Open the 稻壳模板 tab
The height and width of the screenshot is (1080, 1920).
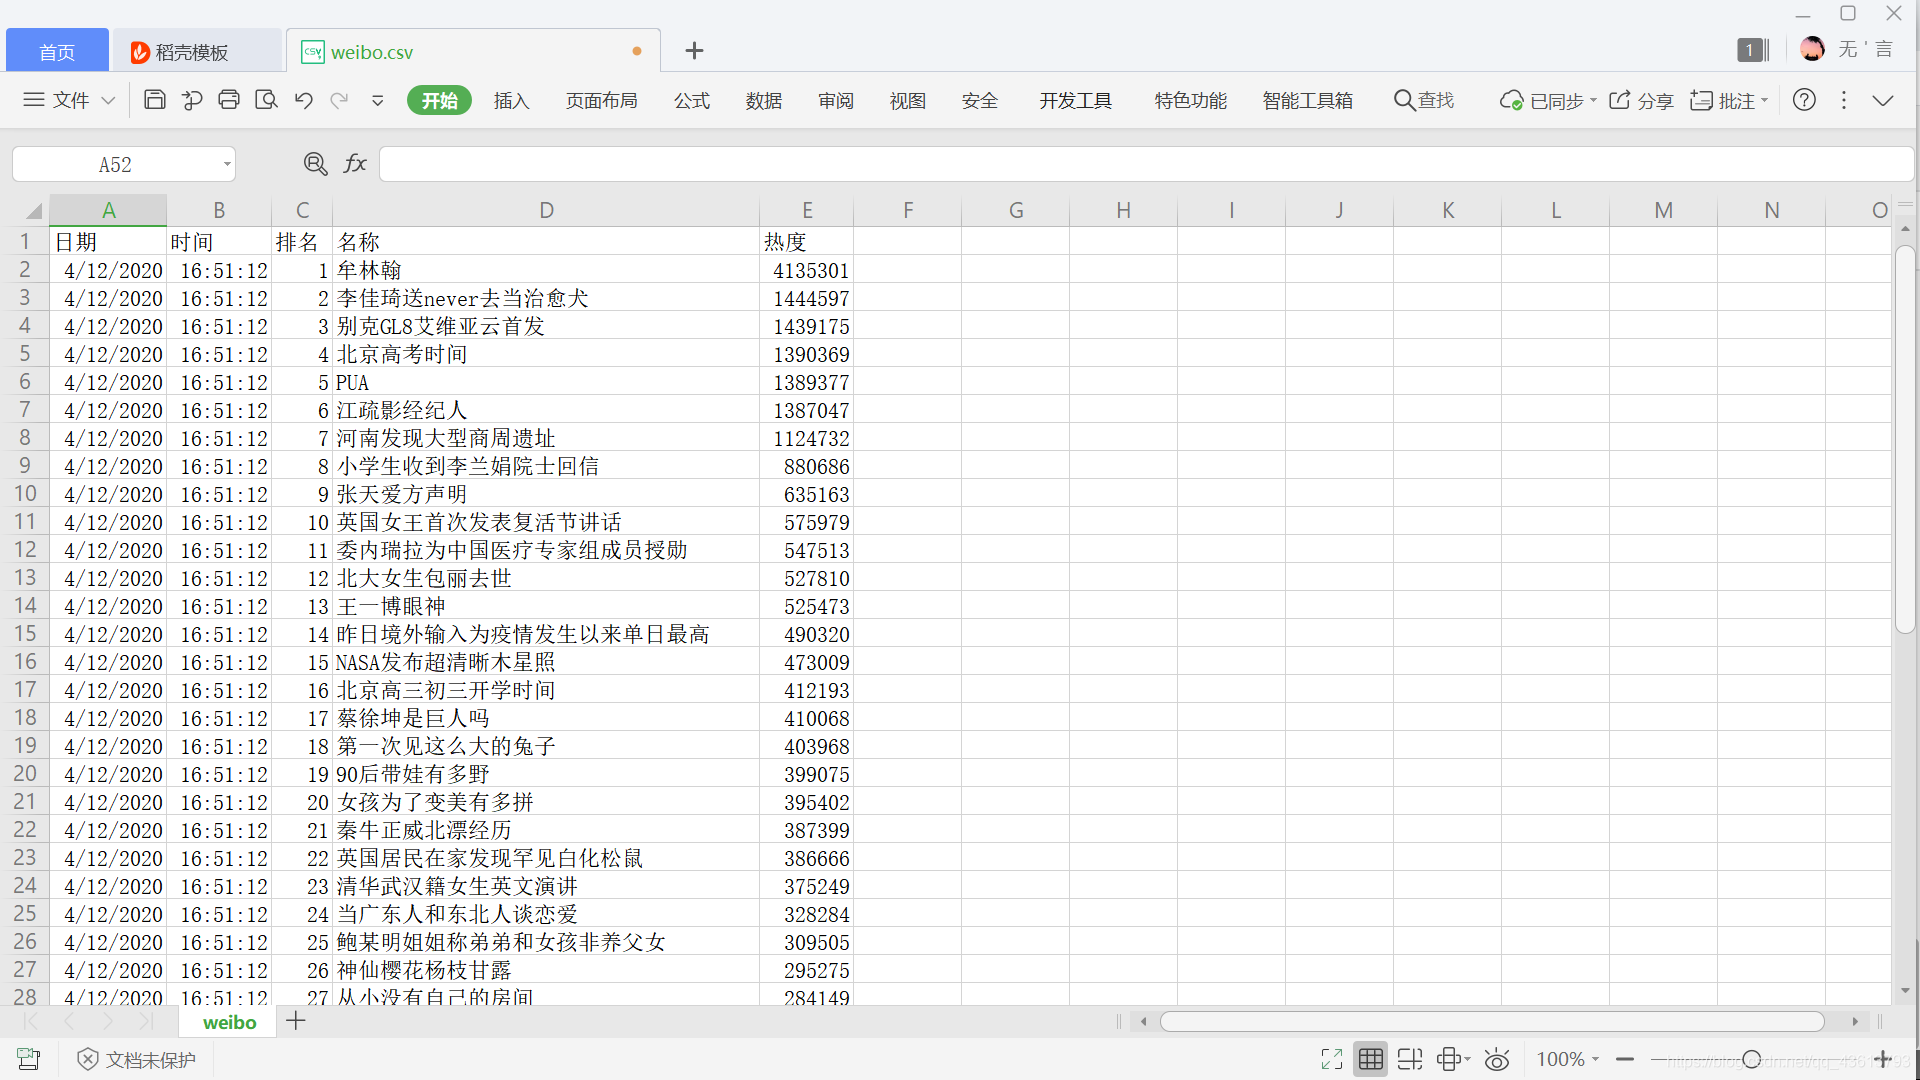click(195, 51)
